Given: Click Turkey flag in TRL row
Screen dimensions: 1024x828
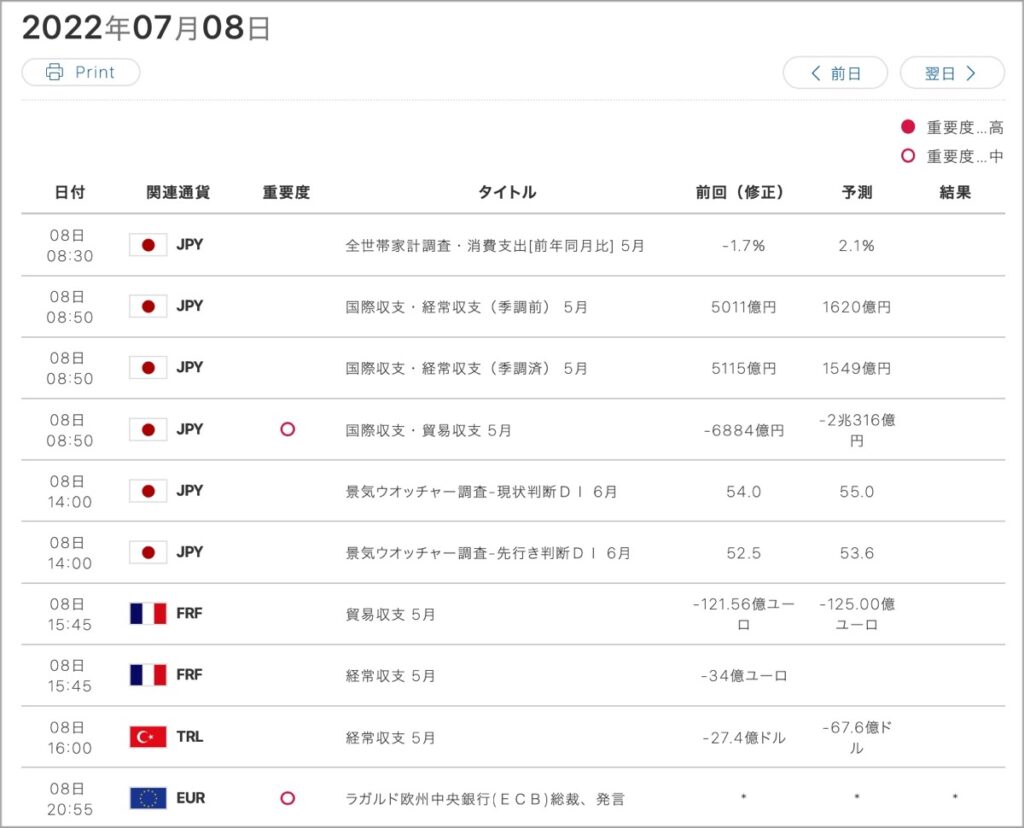Looking at the screenshot, I should (148, 737).
